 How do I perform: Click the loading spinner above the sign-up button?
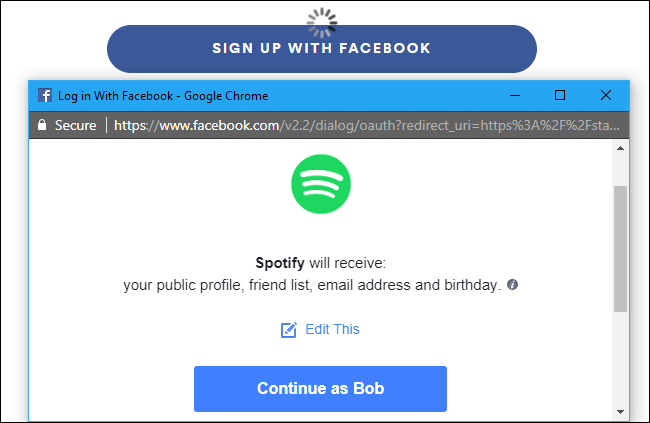[321, 17]
